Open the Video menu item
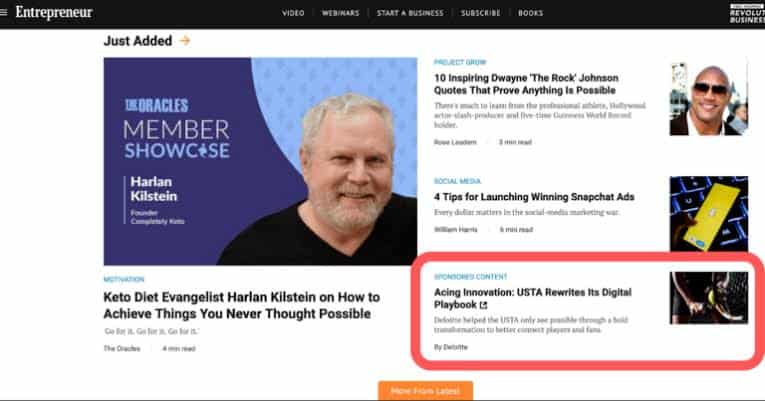Image resolution: width=765 pixels, height=401 pixels. [x=293, y=13]
